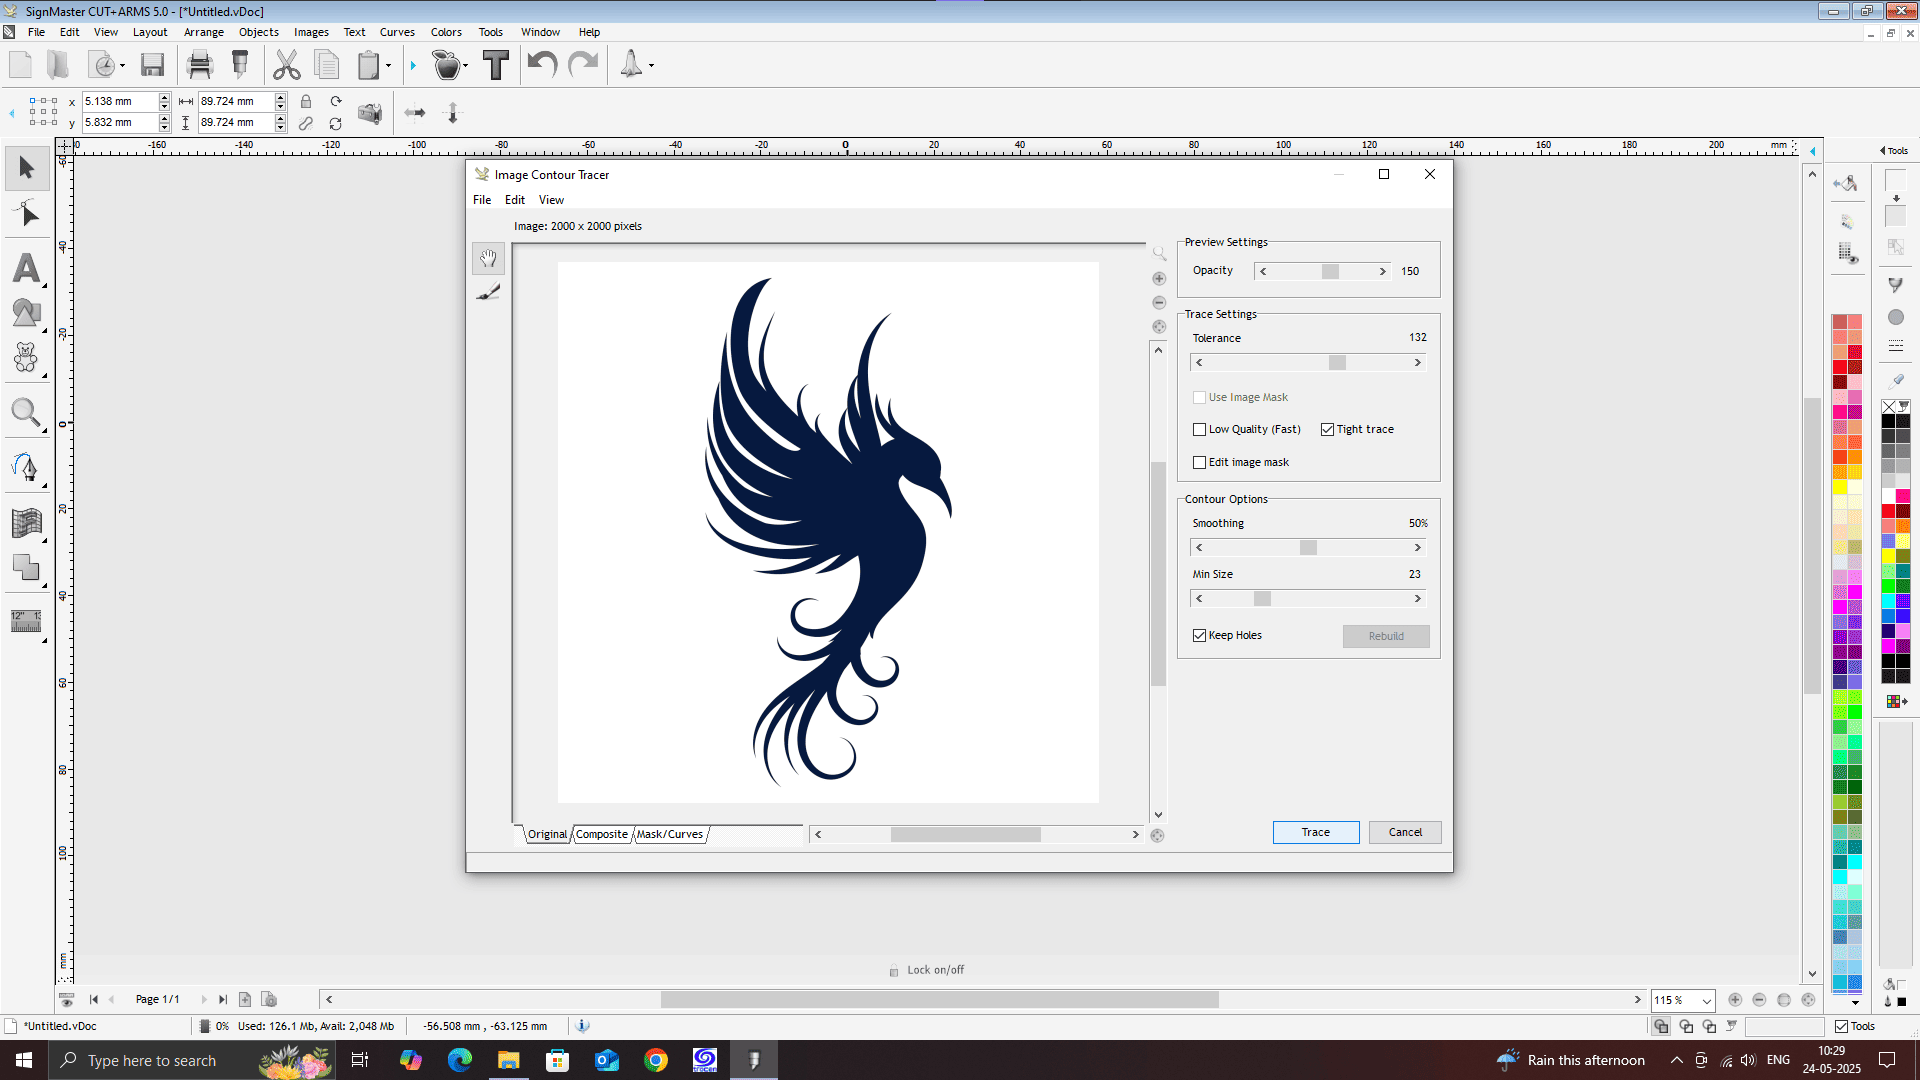
Task: Uncheck the Tight trace checkbox
Action: [x=1327, y=430]
